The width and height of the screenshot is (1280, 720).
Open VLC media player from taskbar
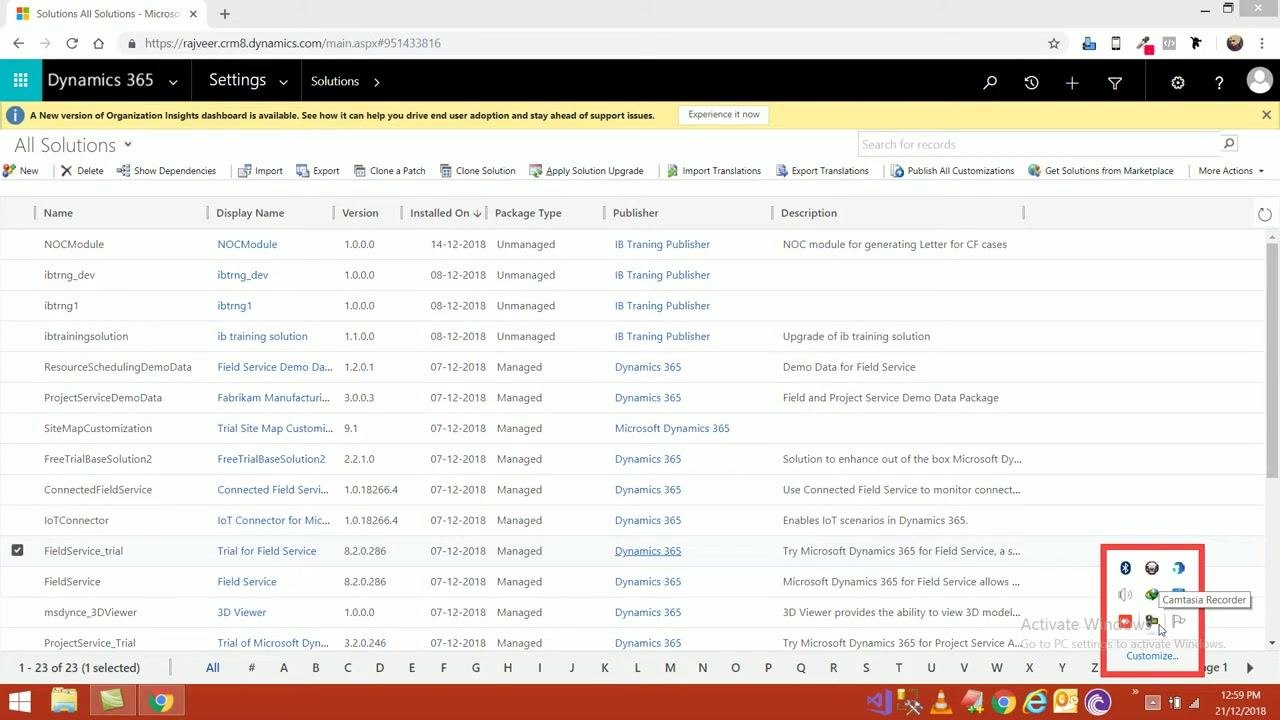coord(940,703)
